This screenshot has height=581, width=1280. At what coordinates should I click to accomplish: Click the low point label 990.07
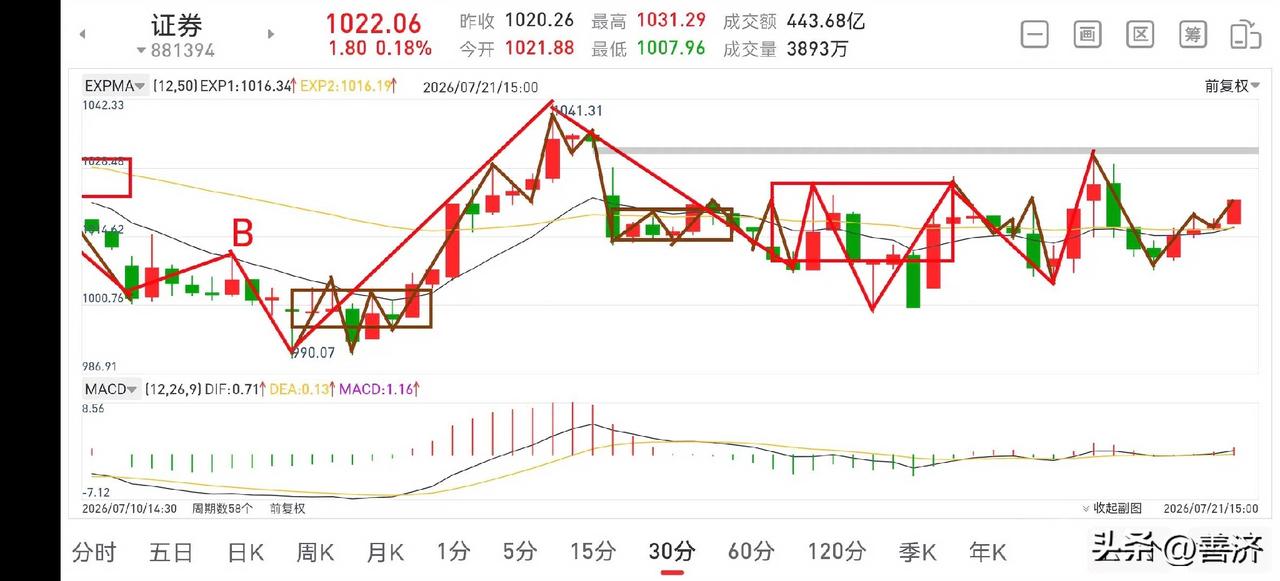[x=312, y=353]
